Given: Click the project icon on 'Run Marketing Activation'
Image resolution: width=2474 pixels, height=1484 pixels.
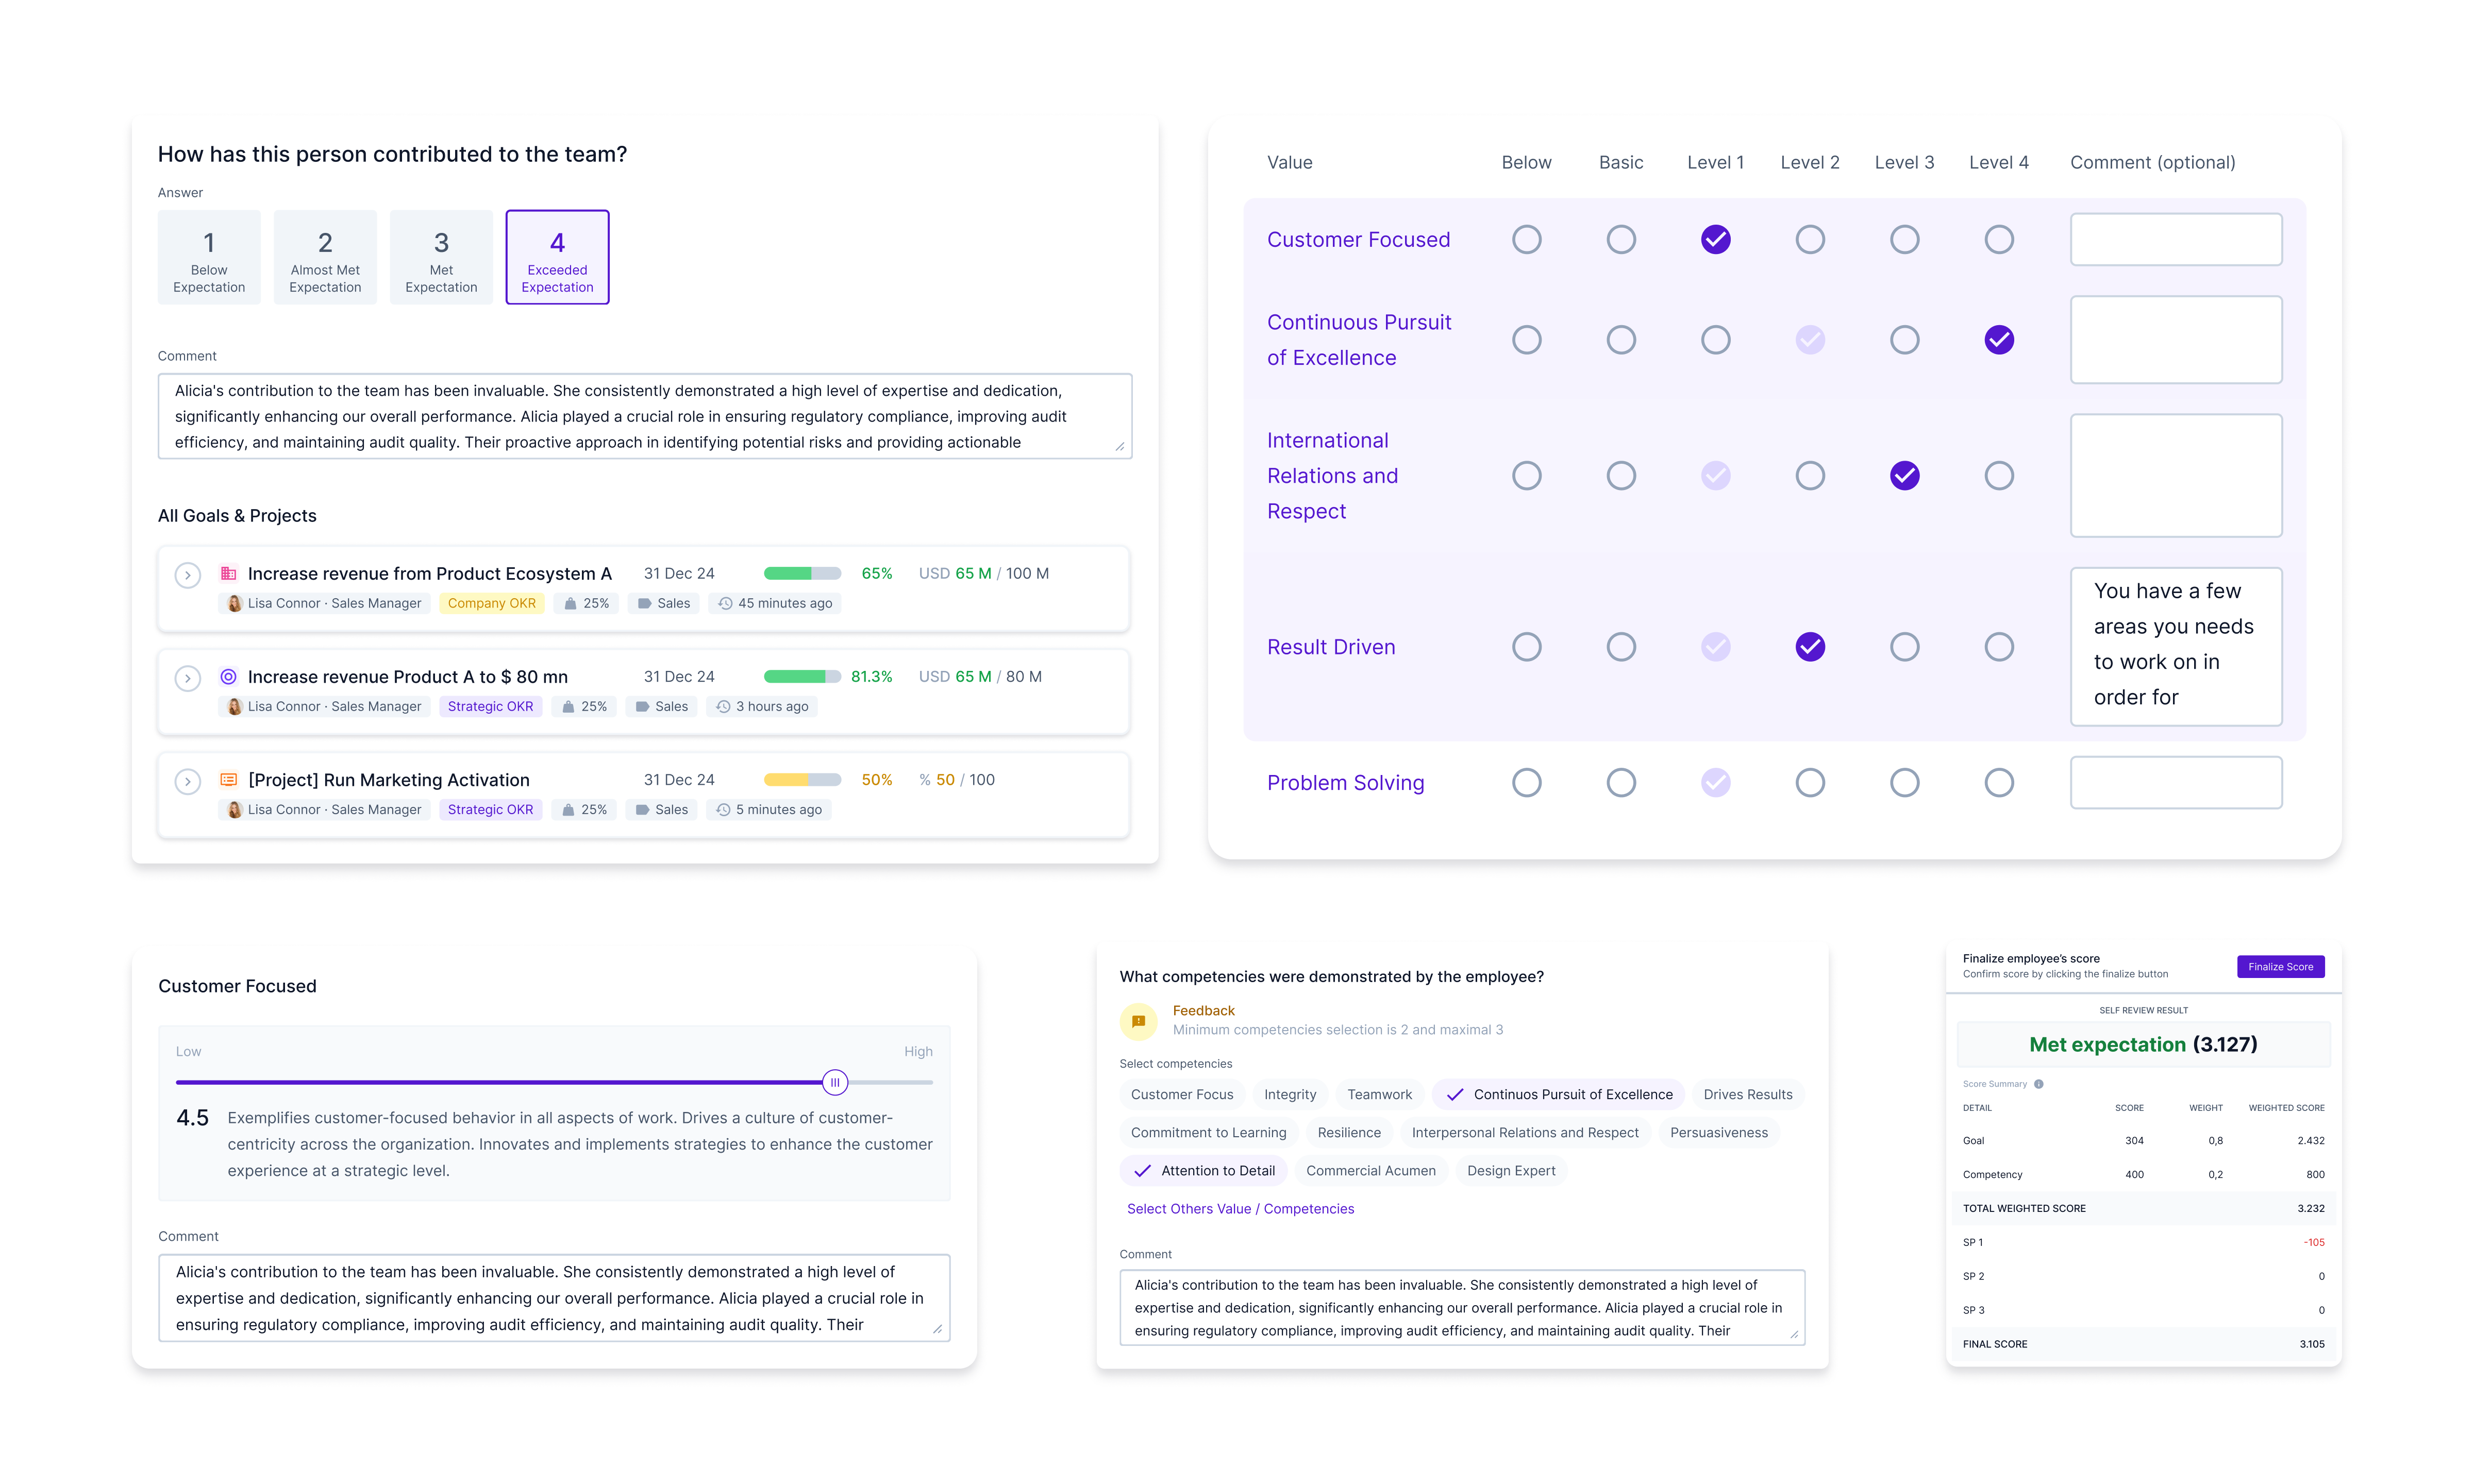Looking at the screenshot, I should pos(229,779).
